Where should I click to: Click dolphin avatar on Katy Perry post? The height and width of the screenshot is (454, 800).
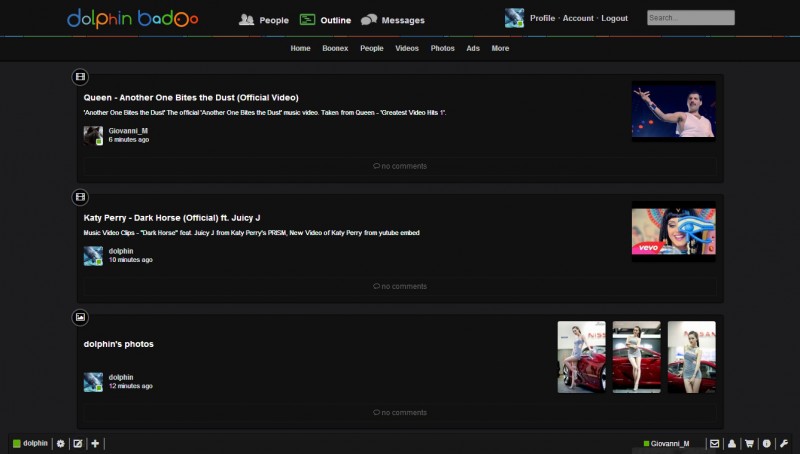[x=93, y=256]
